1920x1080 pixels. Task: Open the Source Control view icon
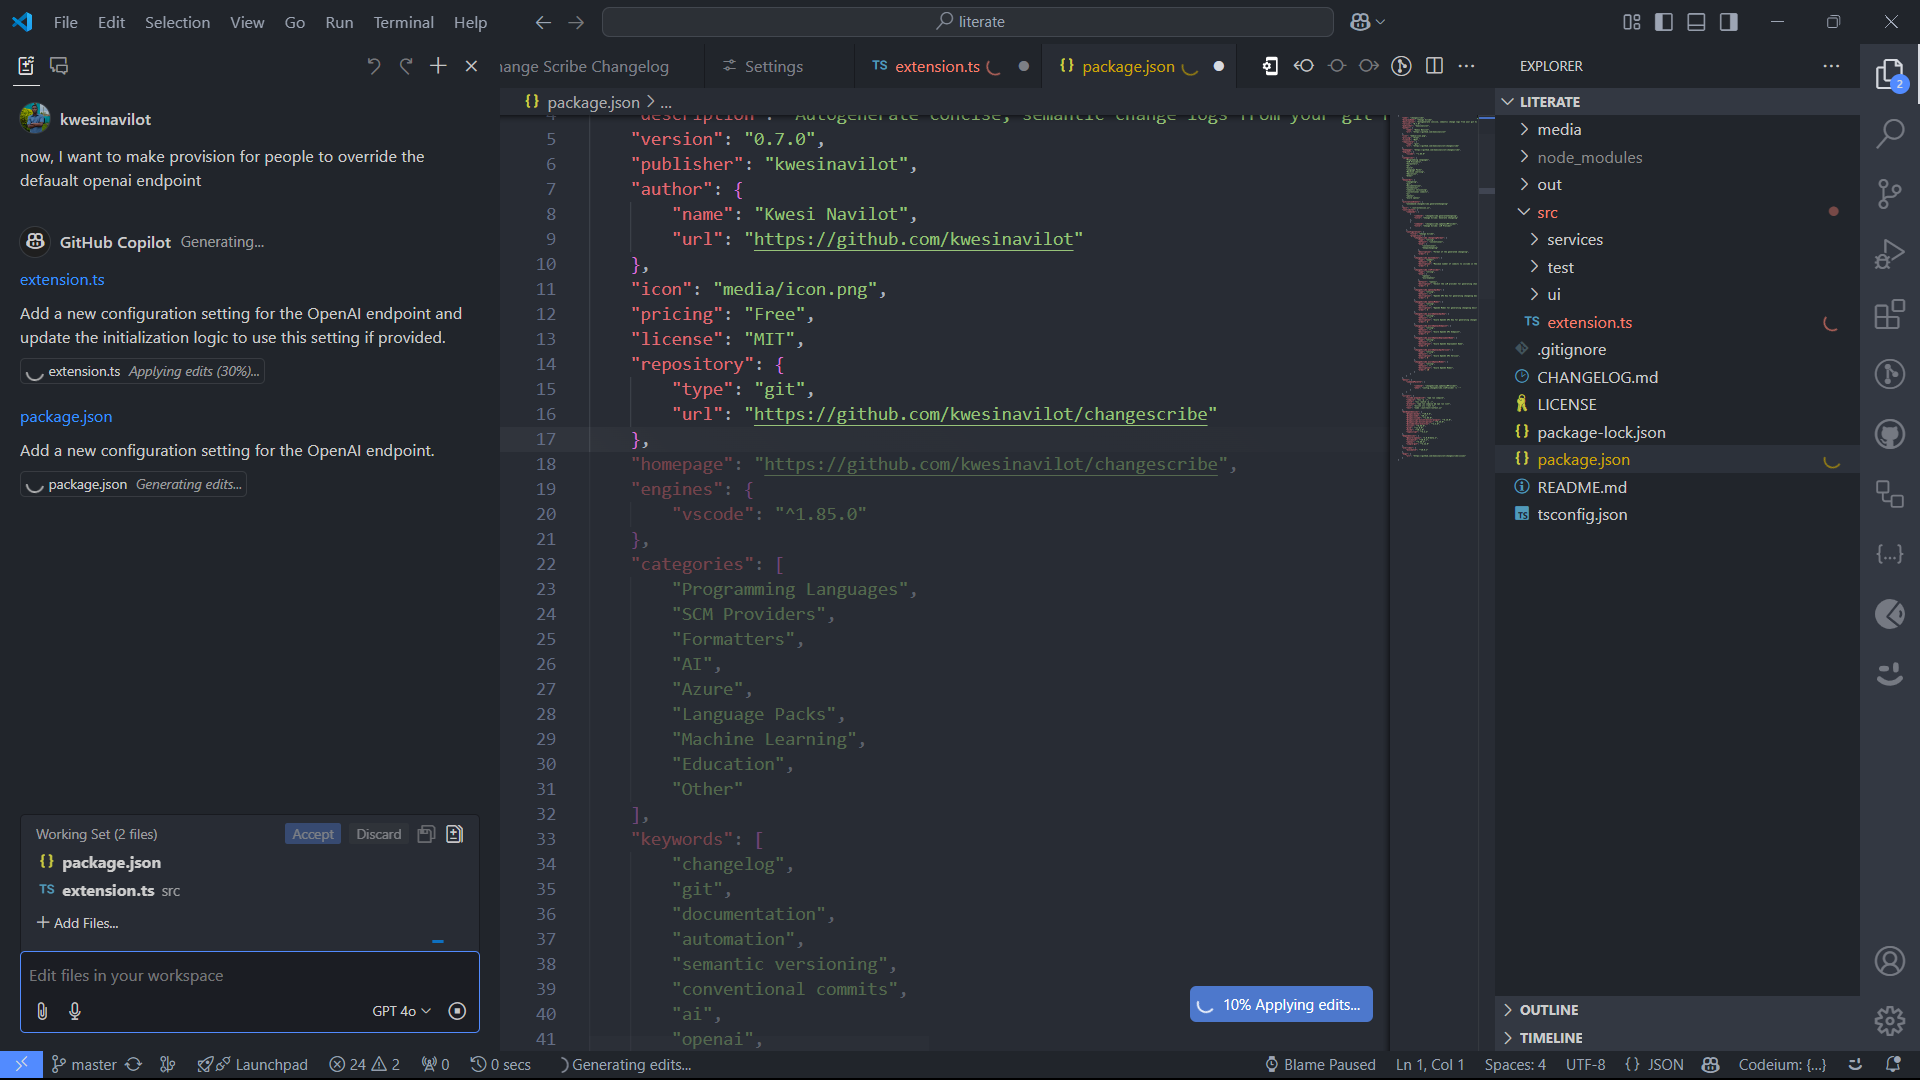[1889, 194]
